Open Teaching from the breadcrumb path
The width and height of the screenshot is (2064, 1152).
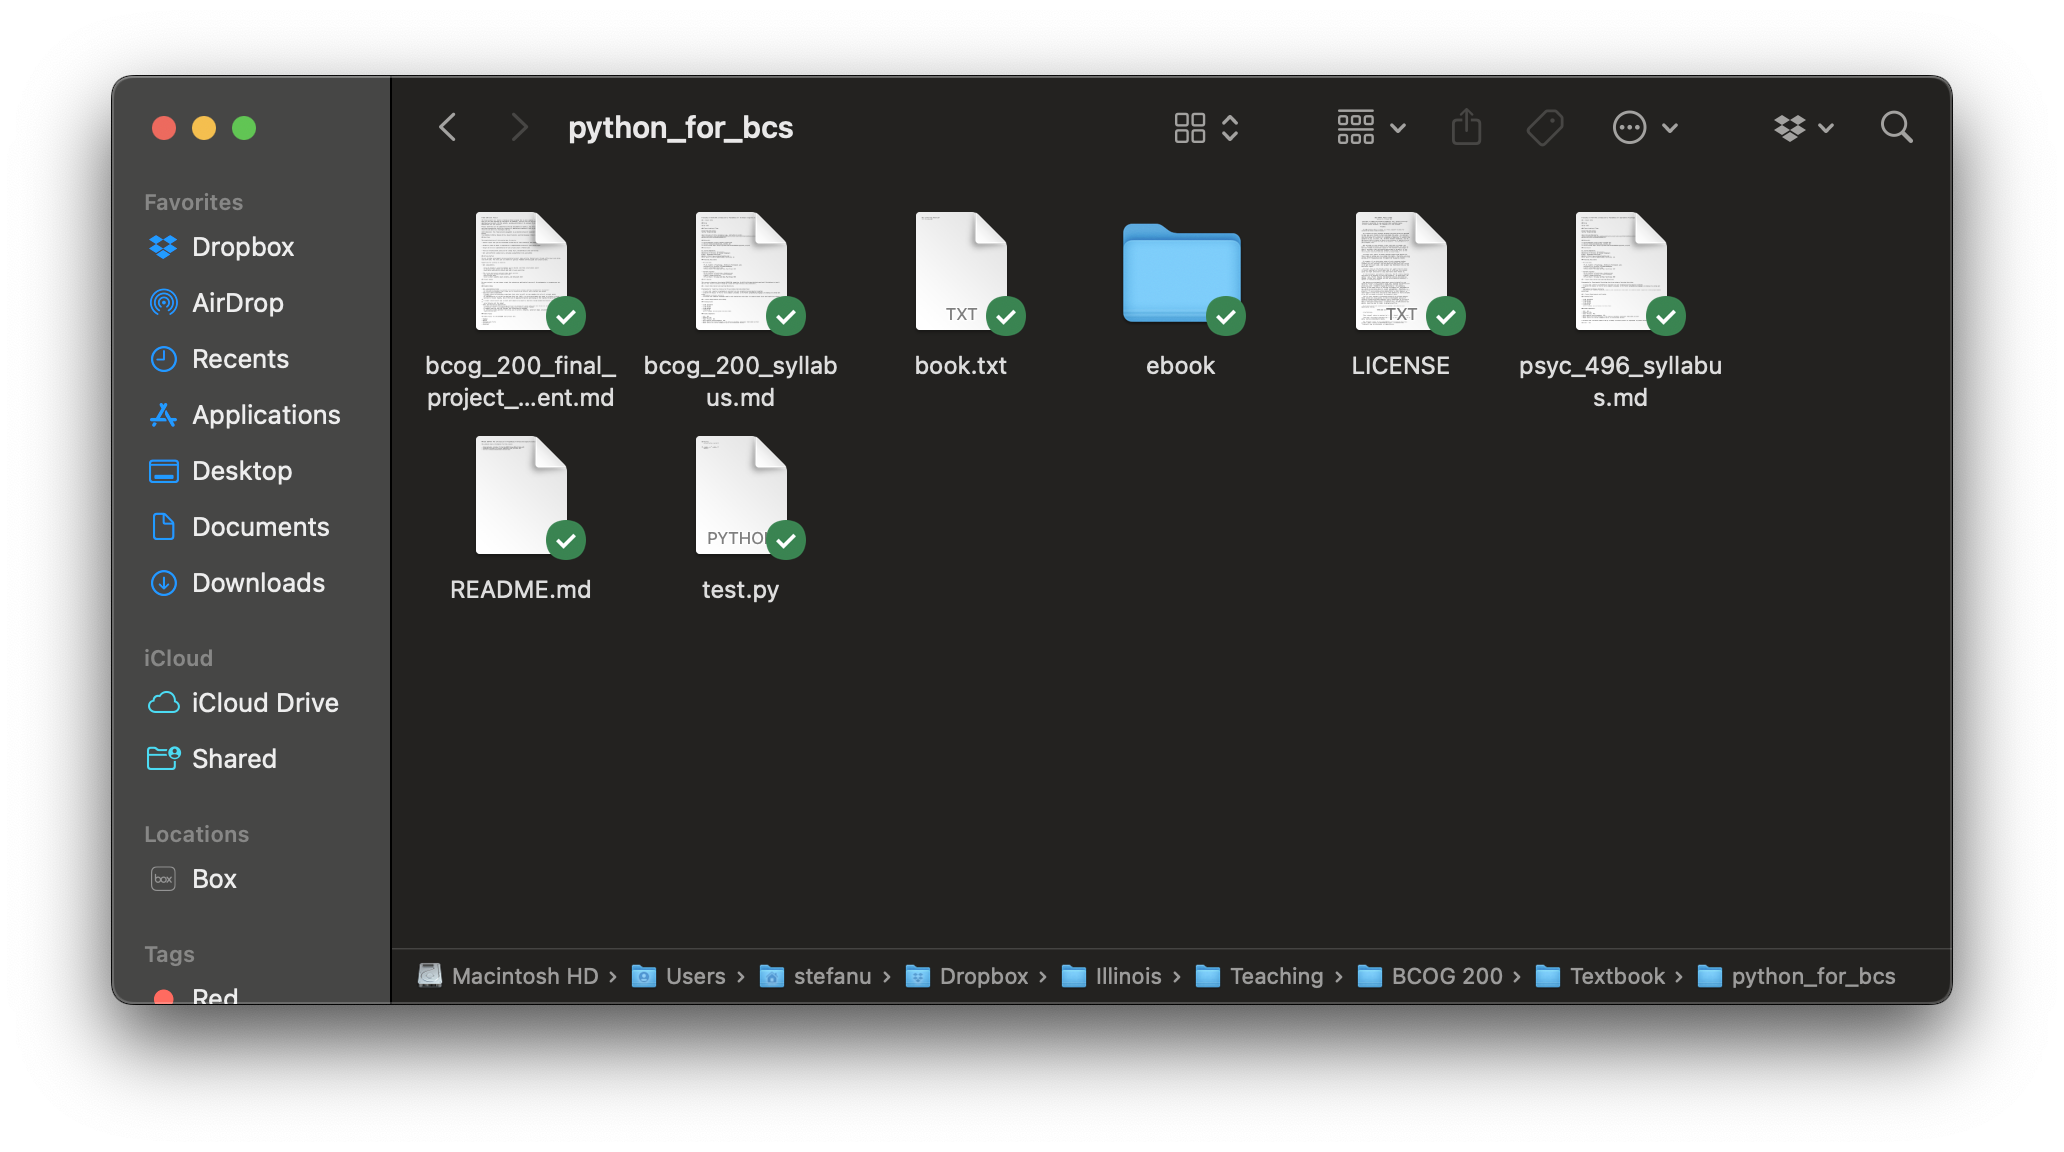click(1275, 976)
